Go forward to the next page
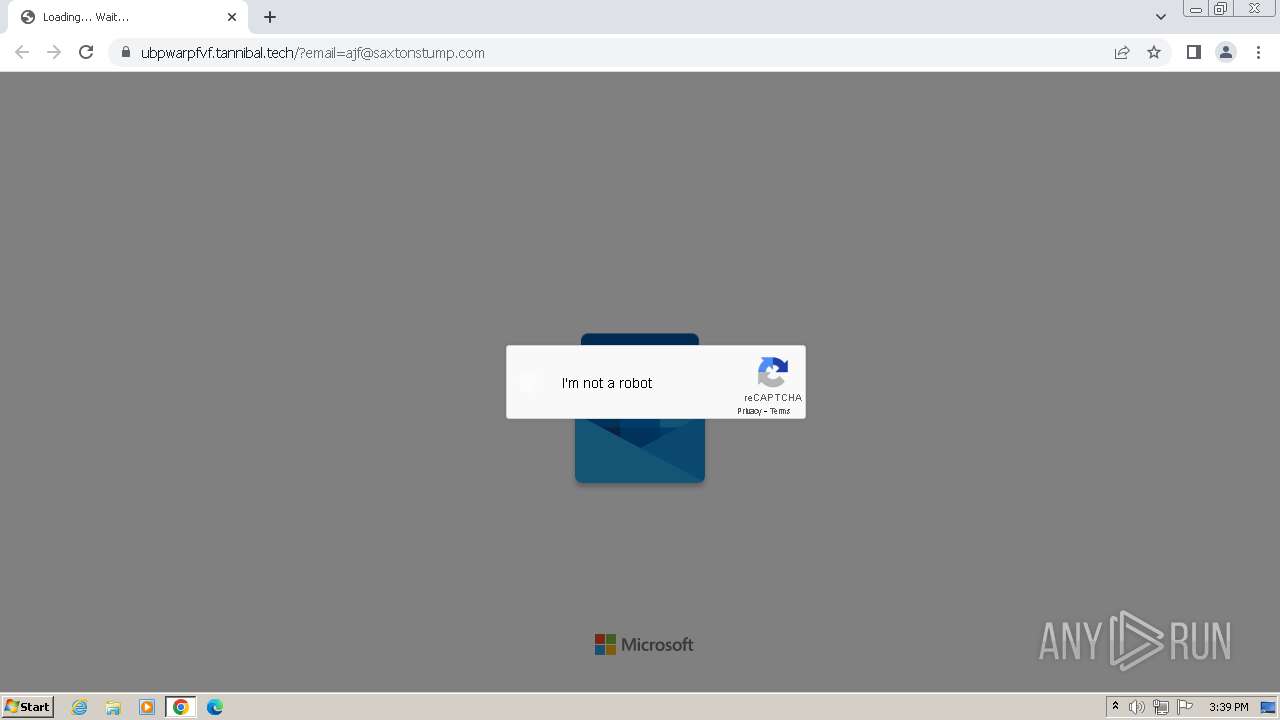This screenshot has height=720, width=1280. [x=54, y=52]
